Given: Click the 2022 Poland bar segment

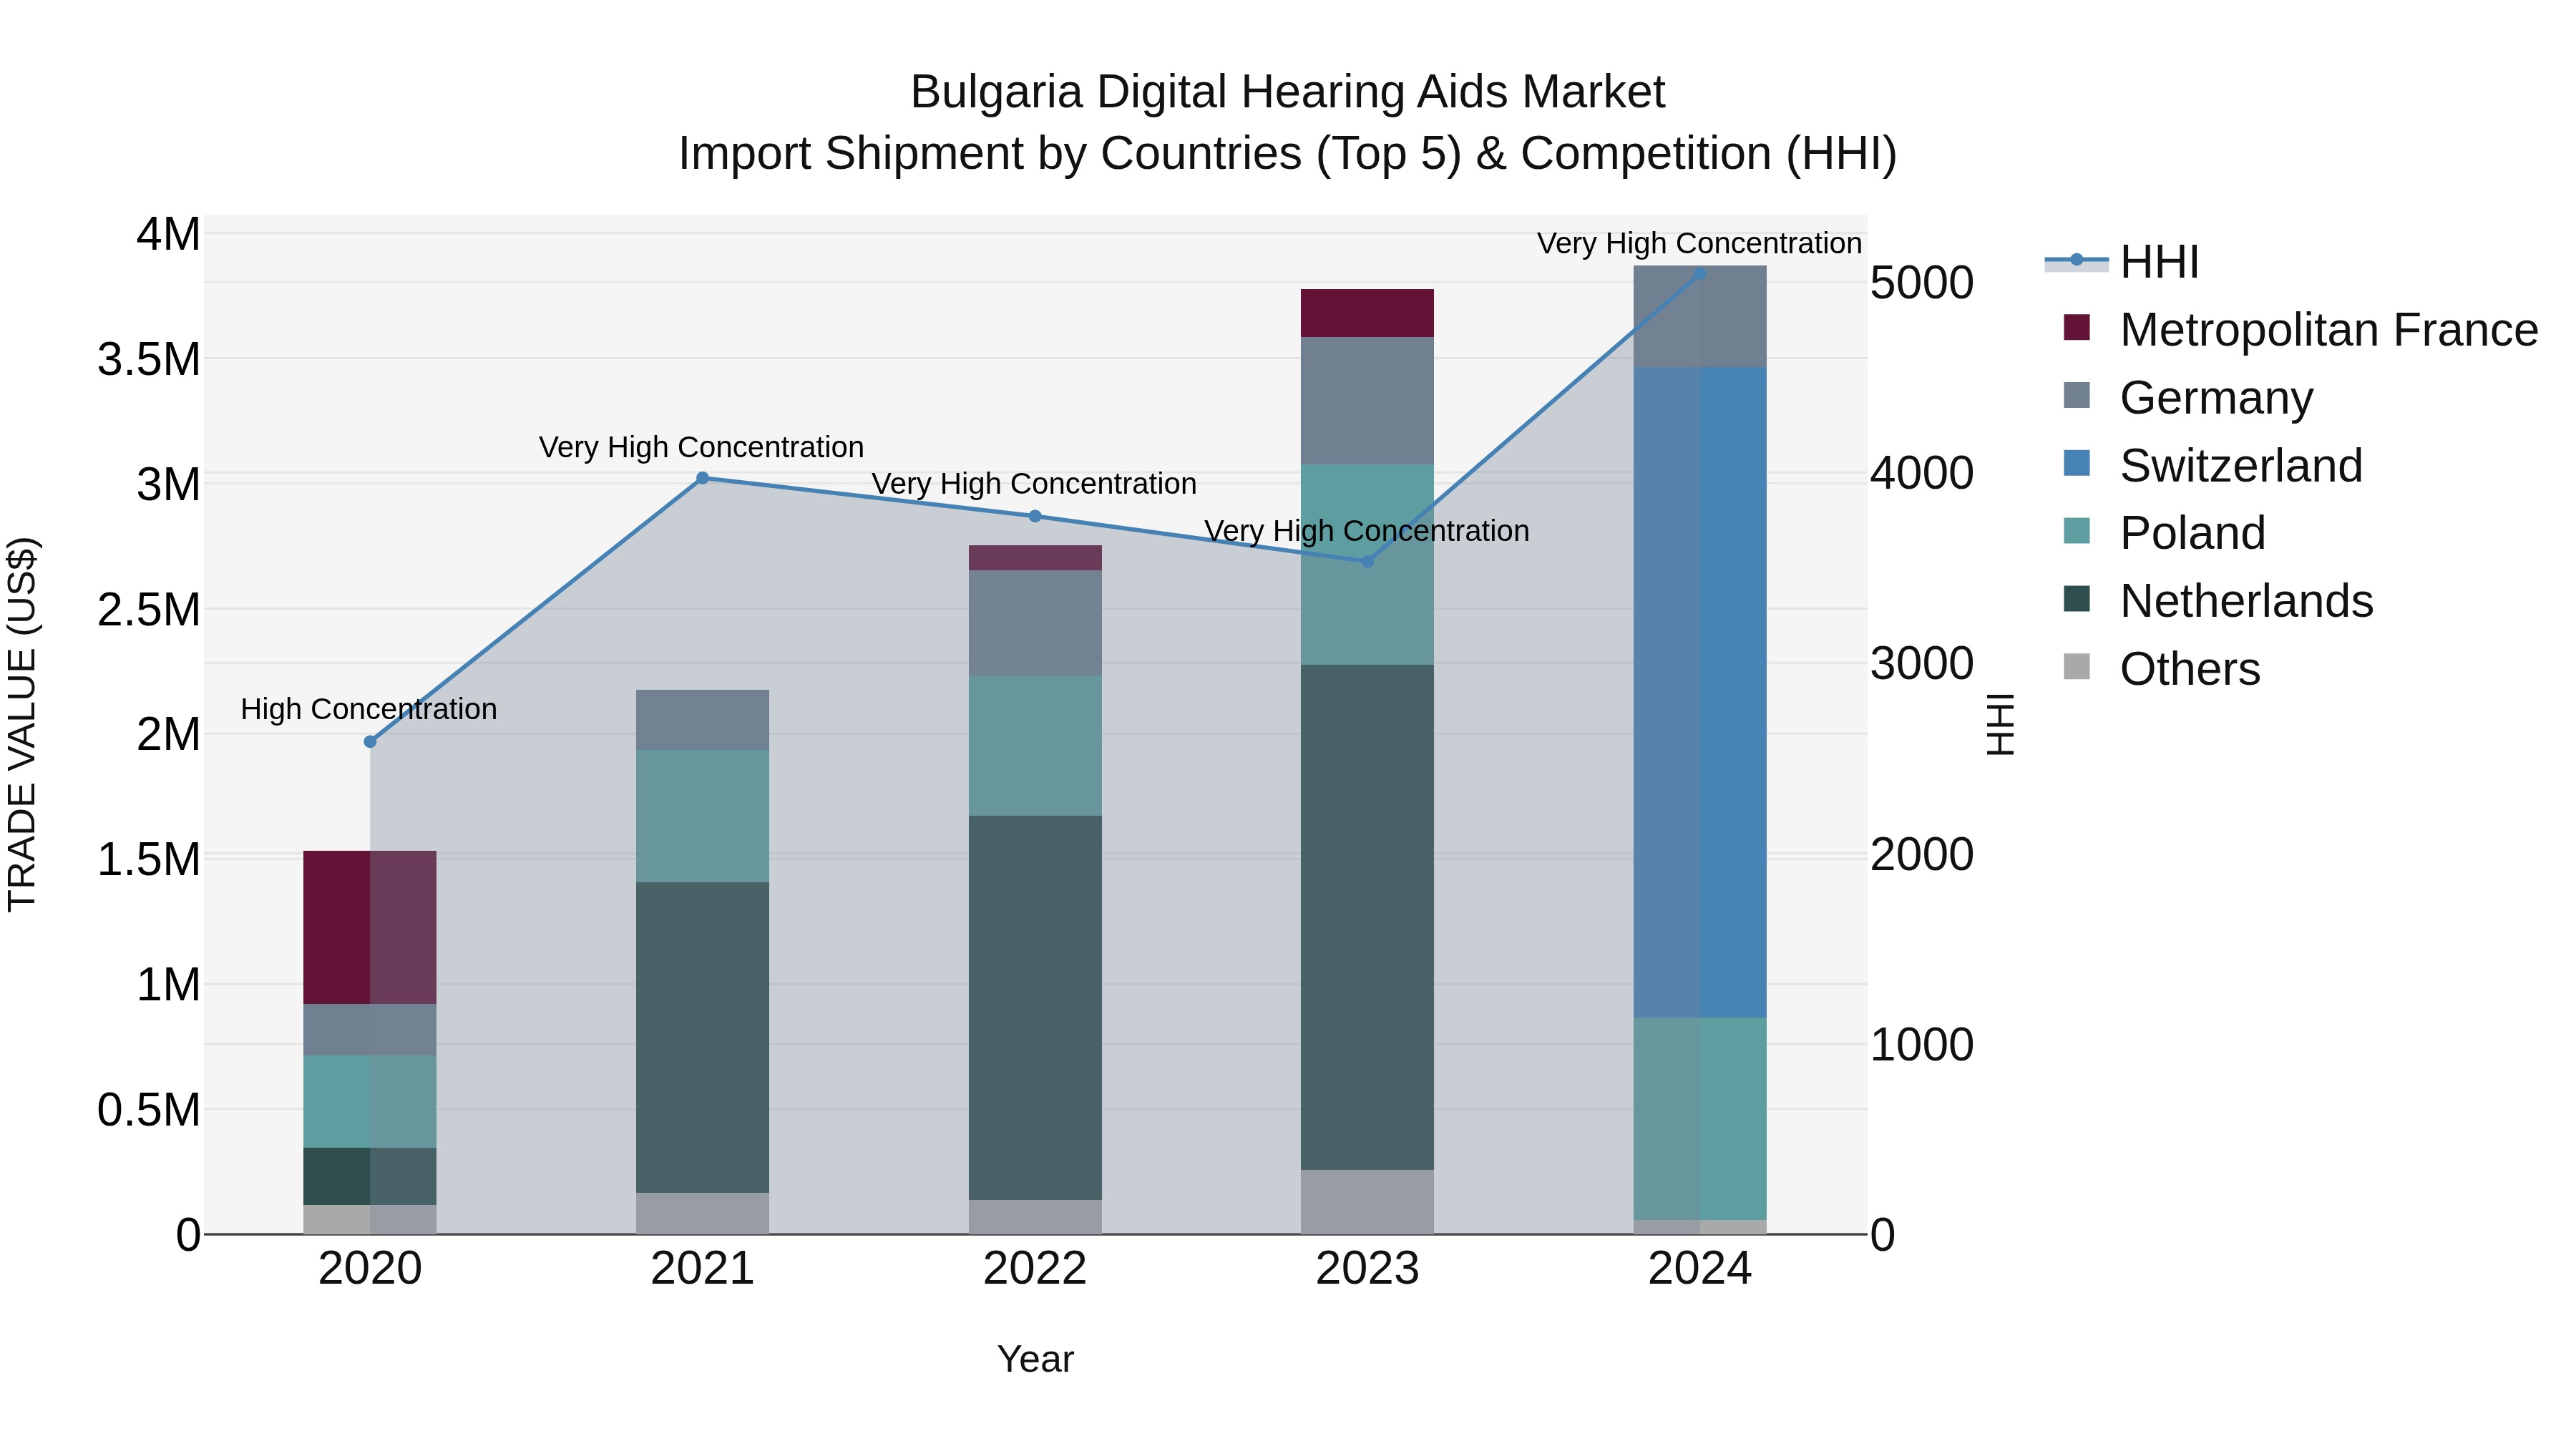Looking at the screenshot, I should coord(1035,746).
